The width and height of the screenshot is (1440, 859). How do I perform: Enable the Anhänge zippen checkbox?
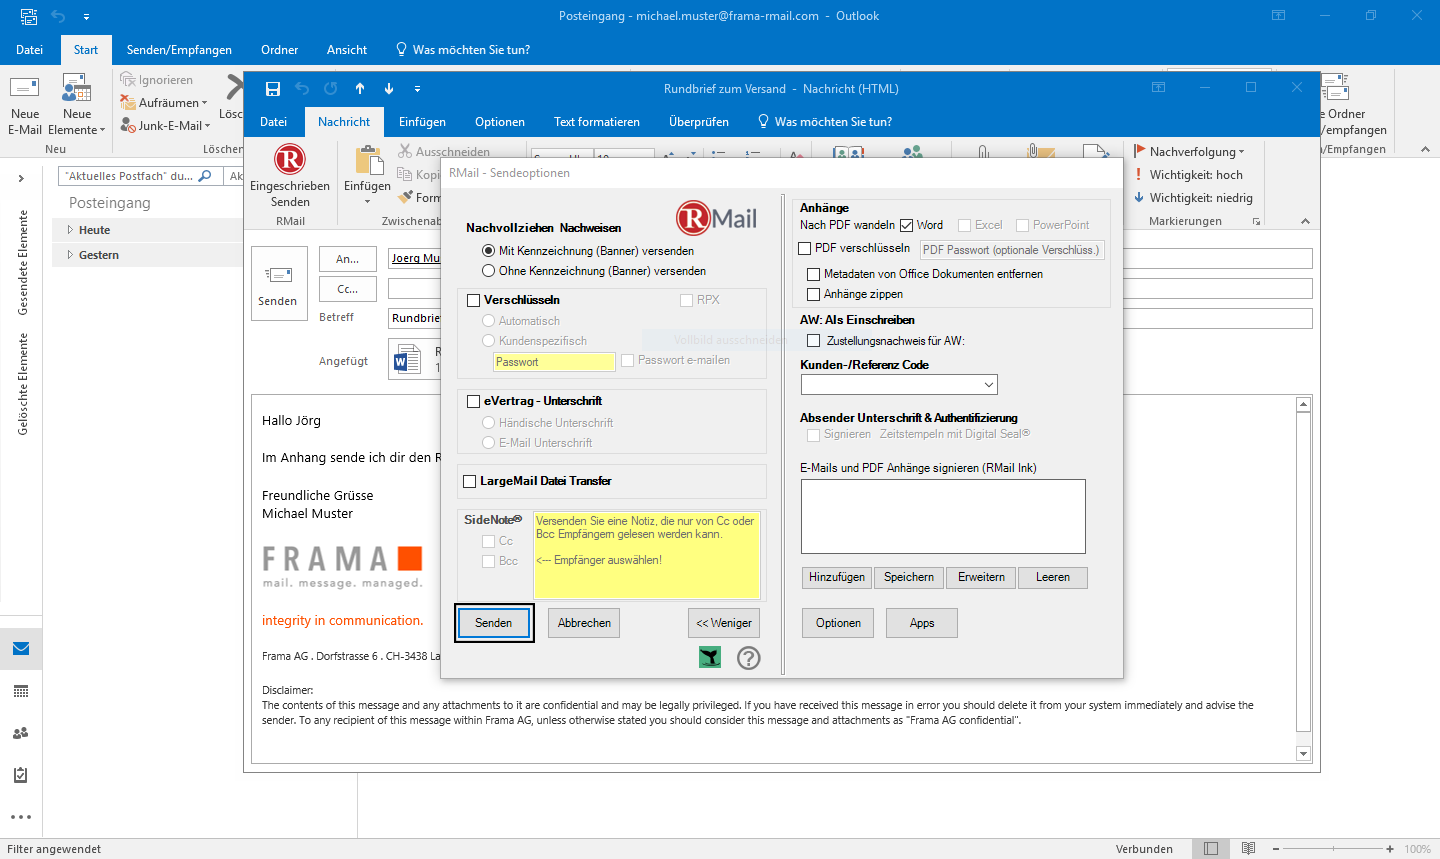[814, 294]
